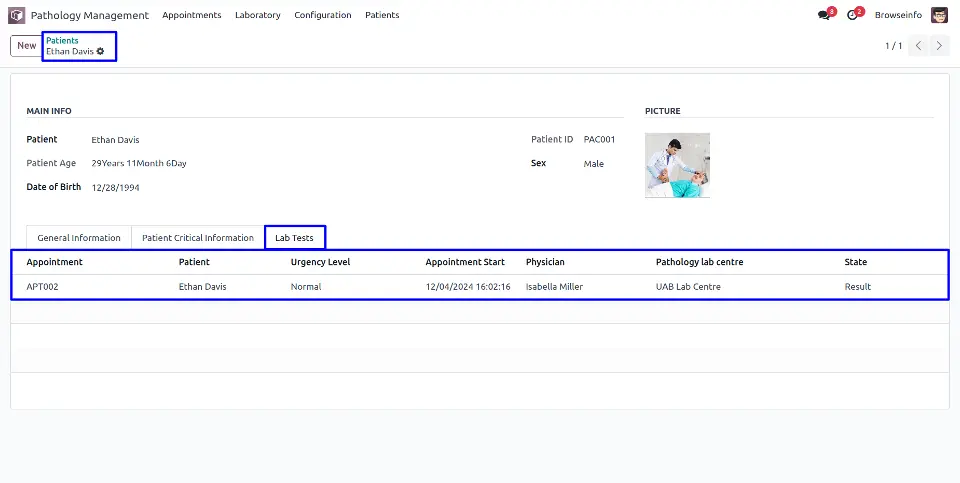Click the user avatar icon

coord(939,15)
